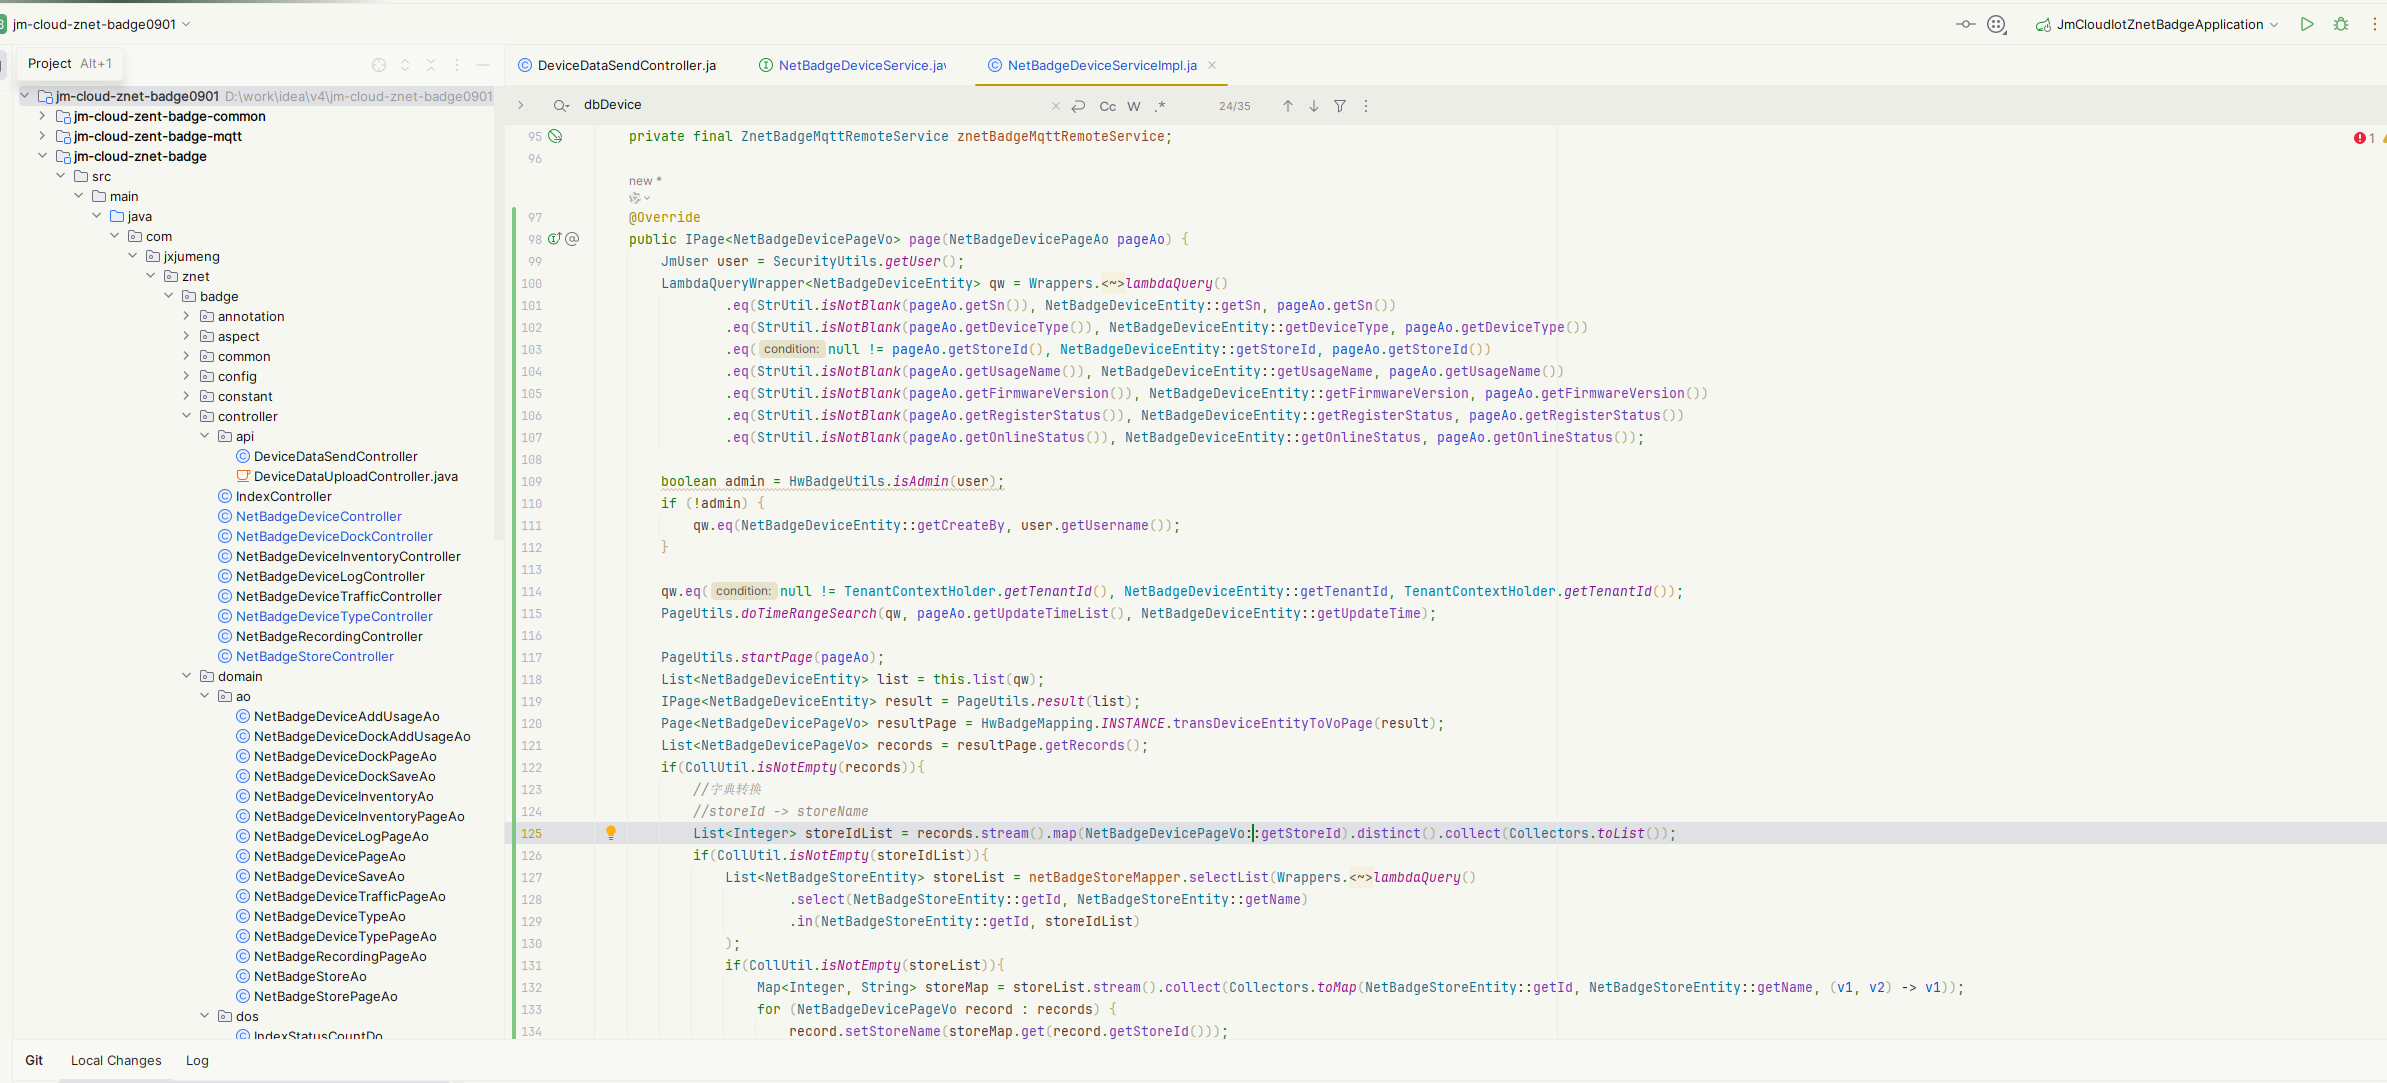Jump to next search occurrence arrow

(x=1313, y=106)
